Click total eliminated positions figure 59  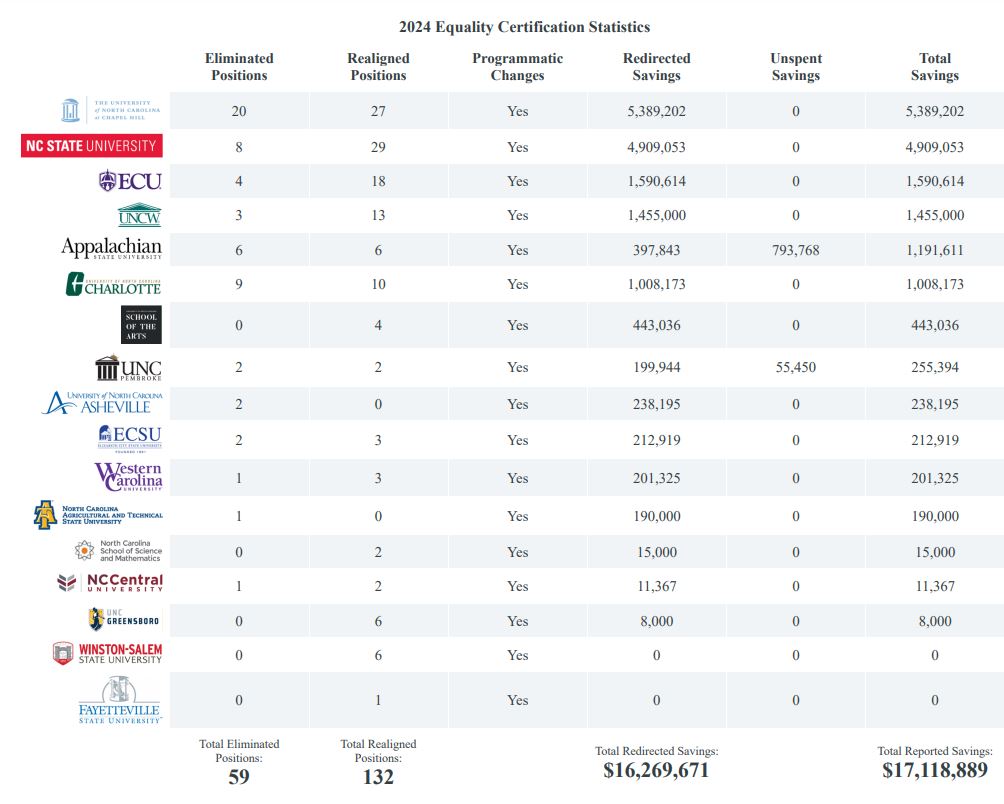tap(239, 777)
